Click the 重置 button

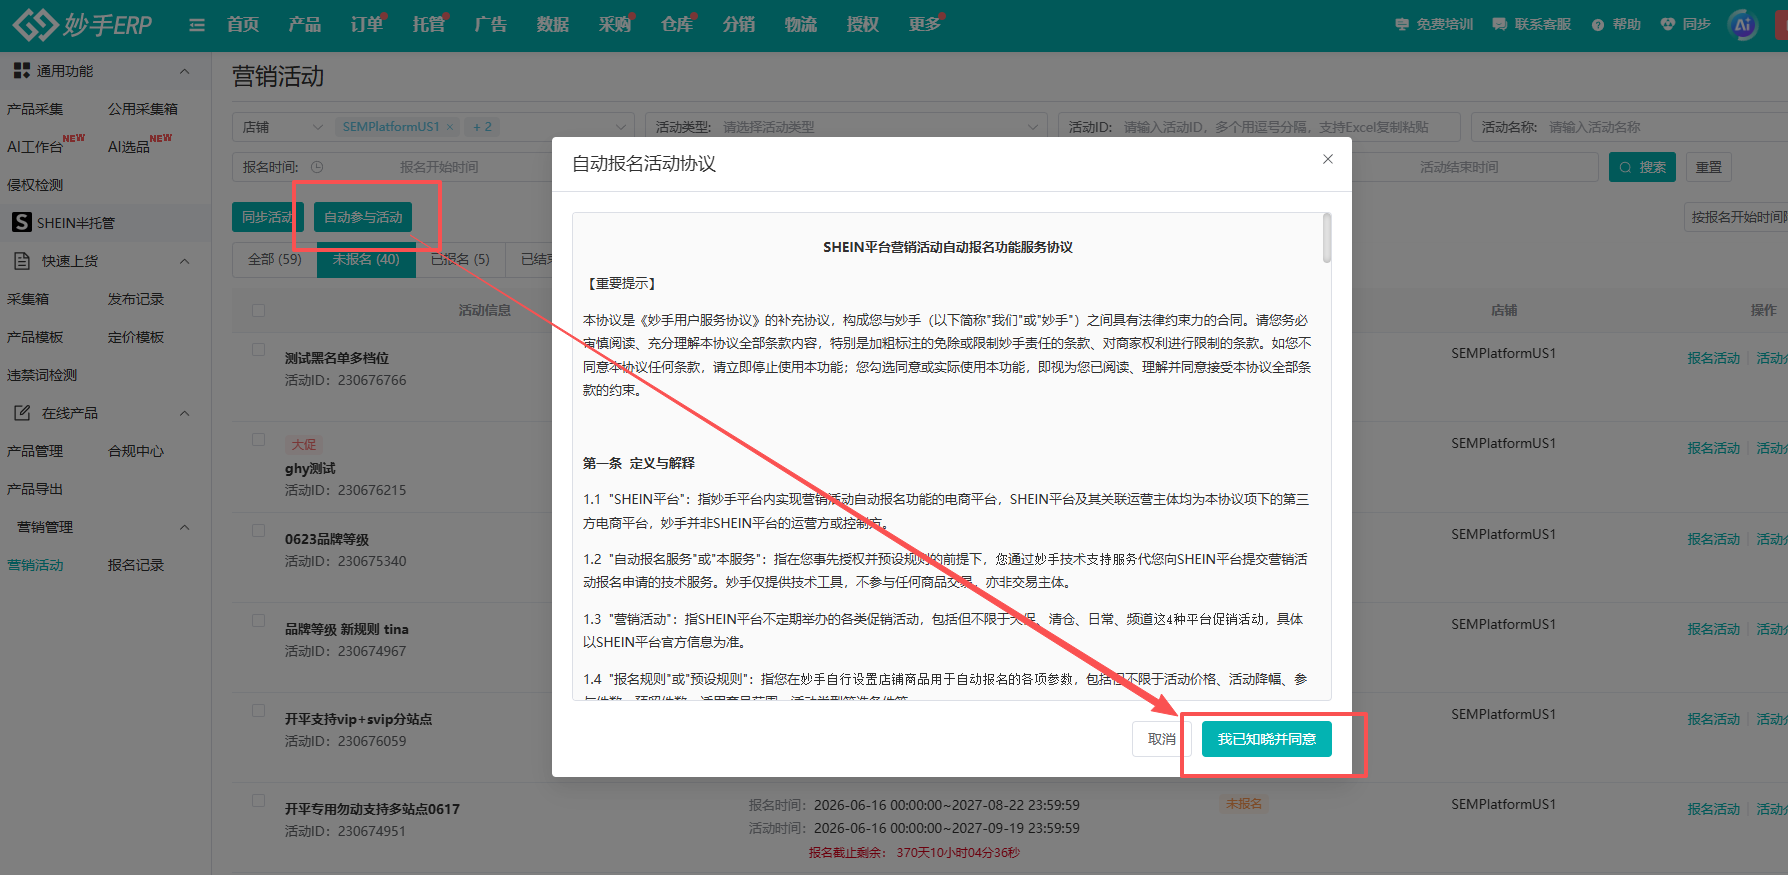coord(1709,167)
